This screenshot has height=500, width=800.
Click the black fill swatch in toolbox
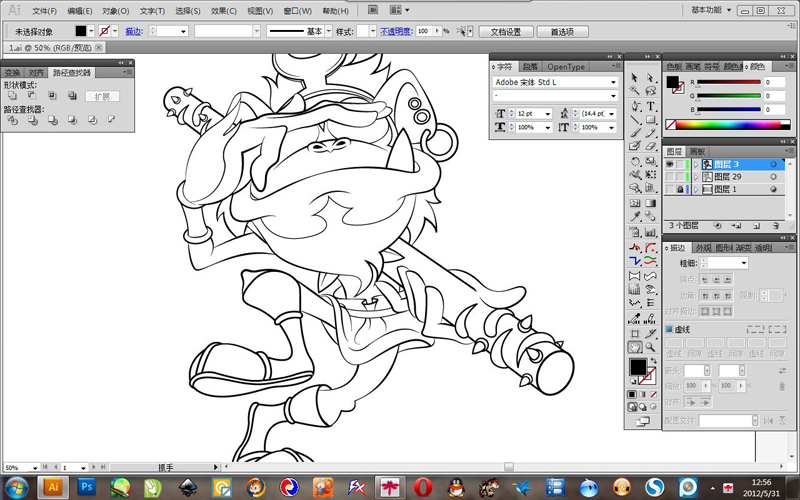pyautogui.click(x=638, y=366)
